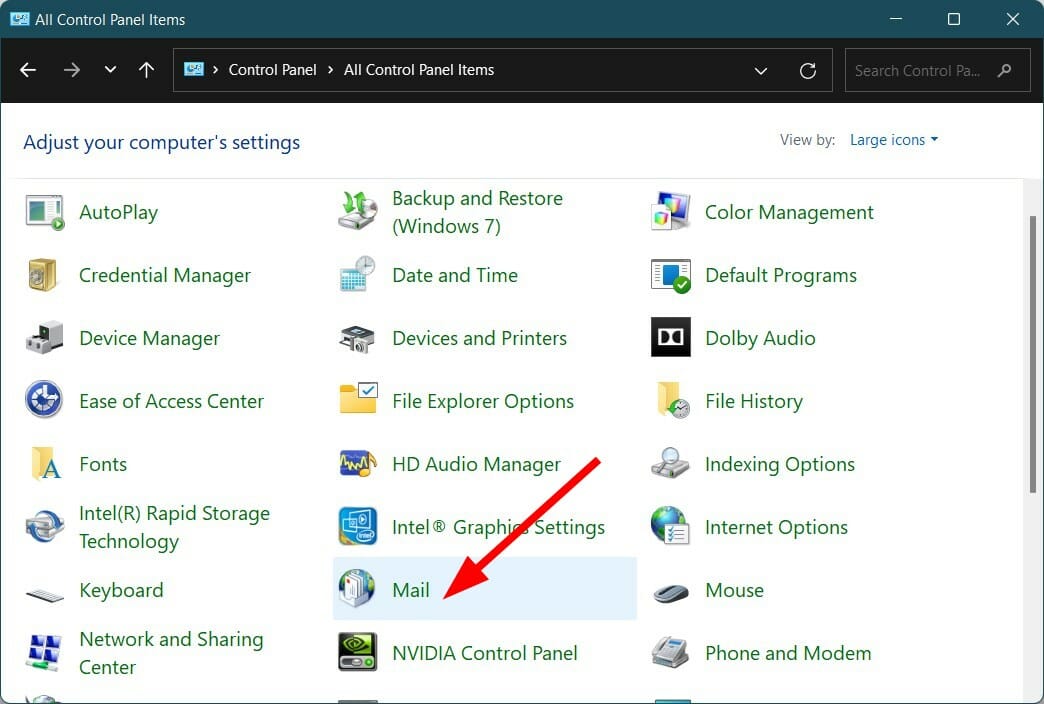Image resolution: width=1044 pixels, height=704 pixels.
Task: Open the Fonts folder icon
Action: pyautogui.click(x=45, y=464)
